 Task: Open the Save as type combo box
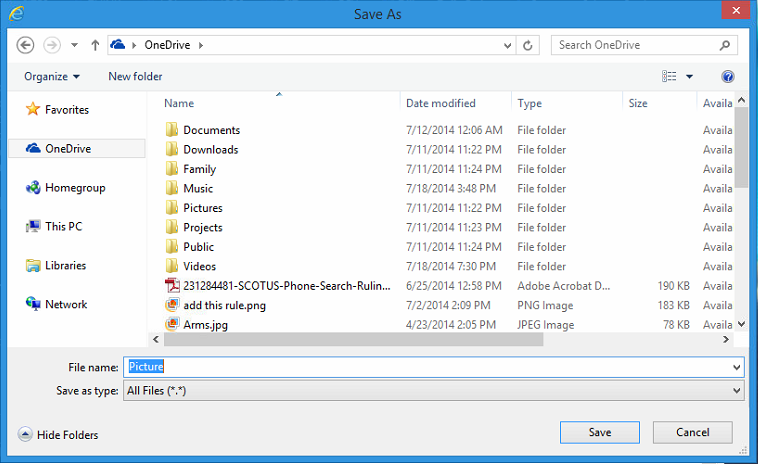433,391
